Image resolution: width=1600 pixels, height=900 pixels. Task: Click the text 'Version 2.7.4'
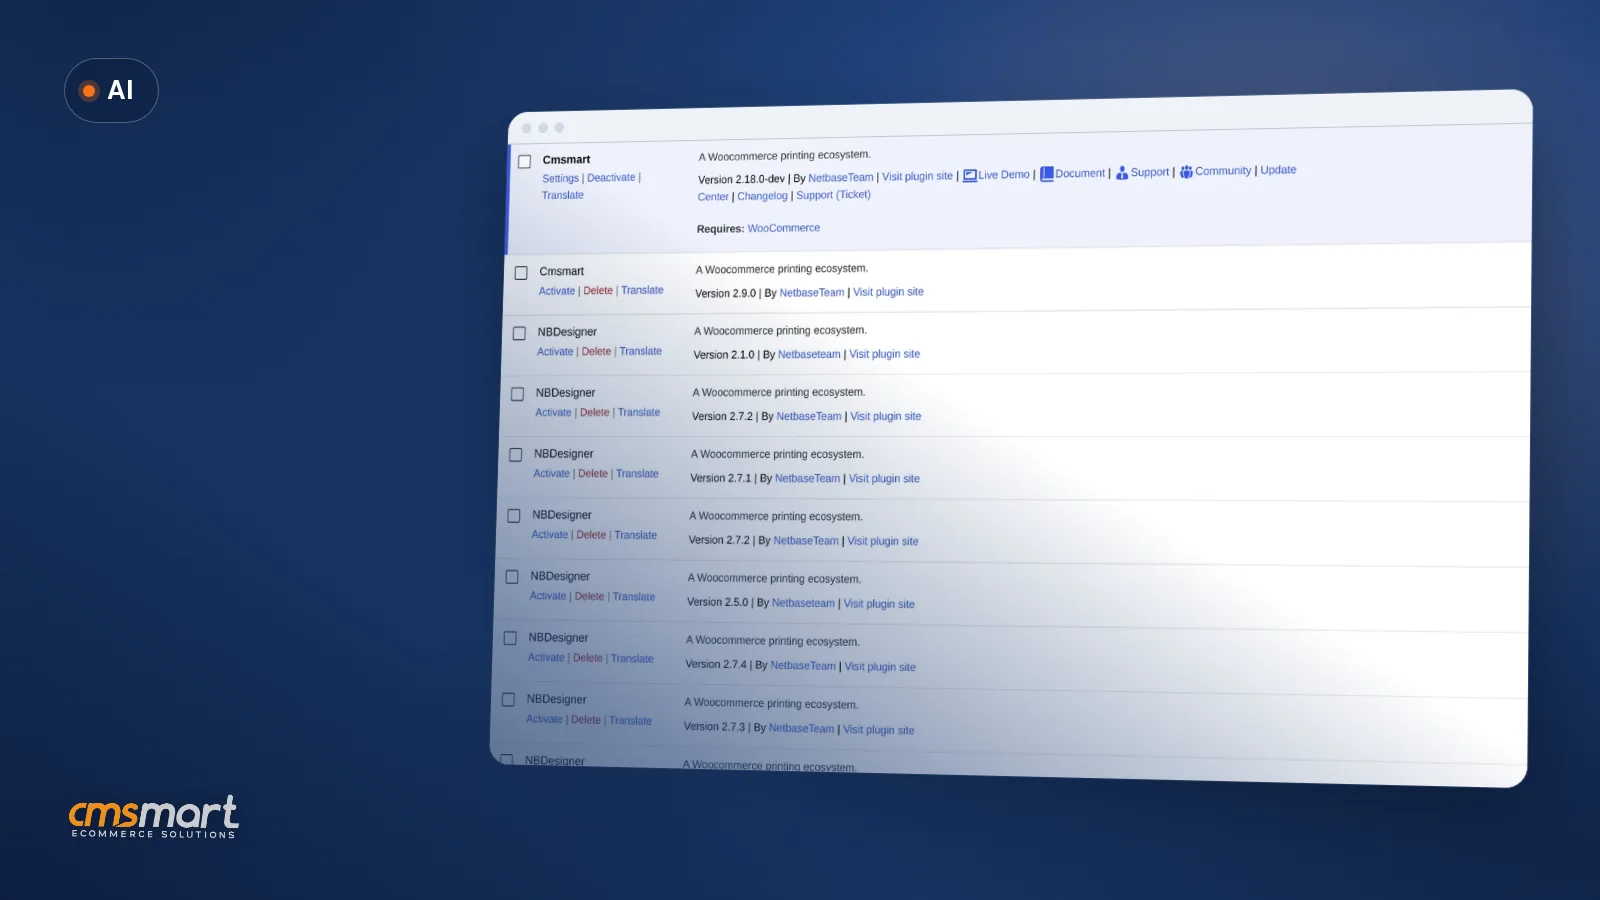pos(716,665)
